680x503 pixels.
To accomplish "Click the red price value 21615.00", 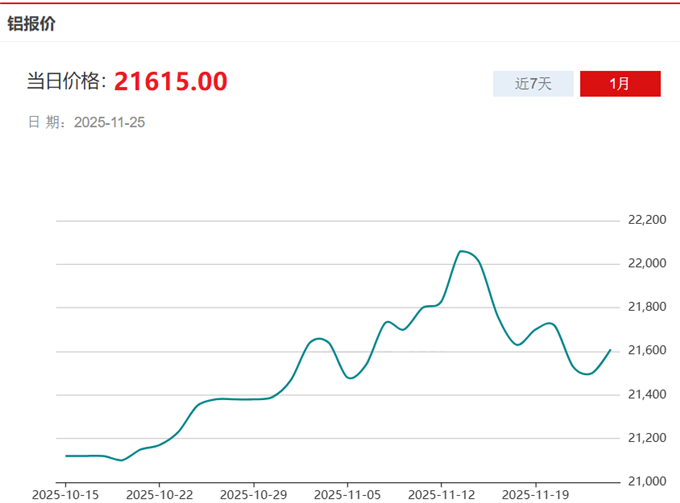I will coord(170,82).
